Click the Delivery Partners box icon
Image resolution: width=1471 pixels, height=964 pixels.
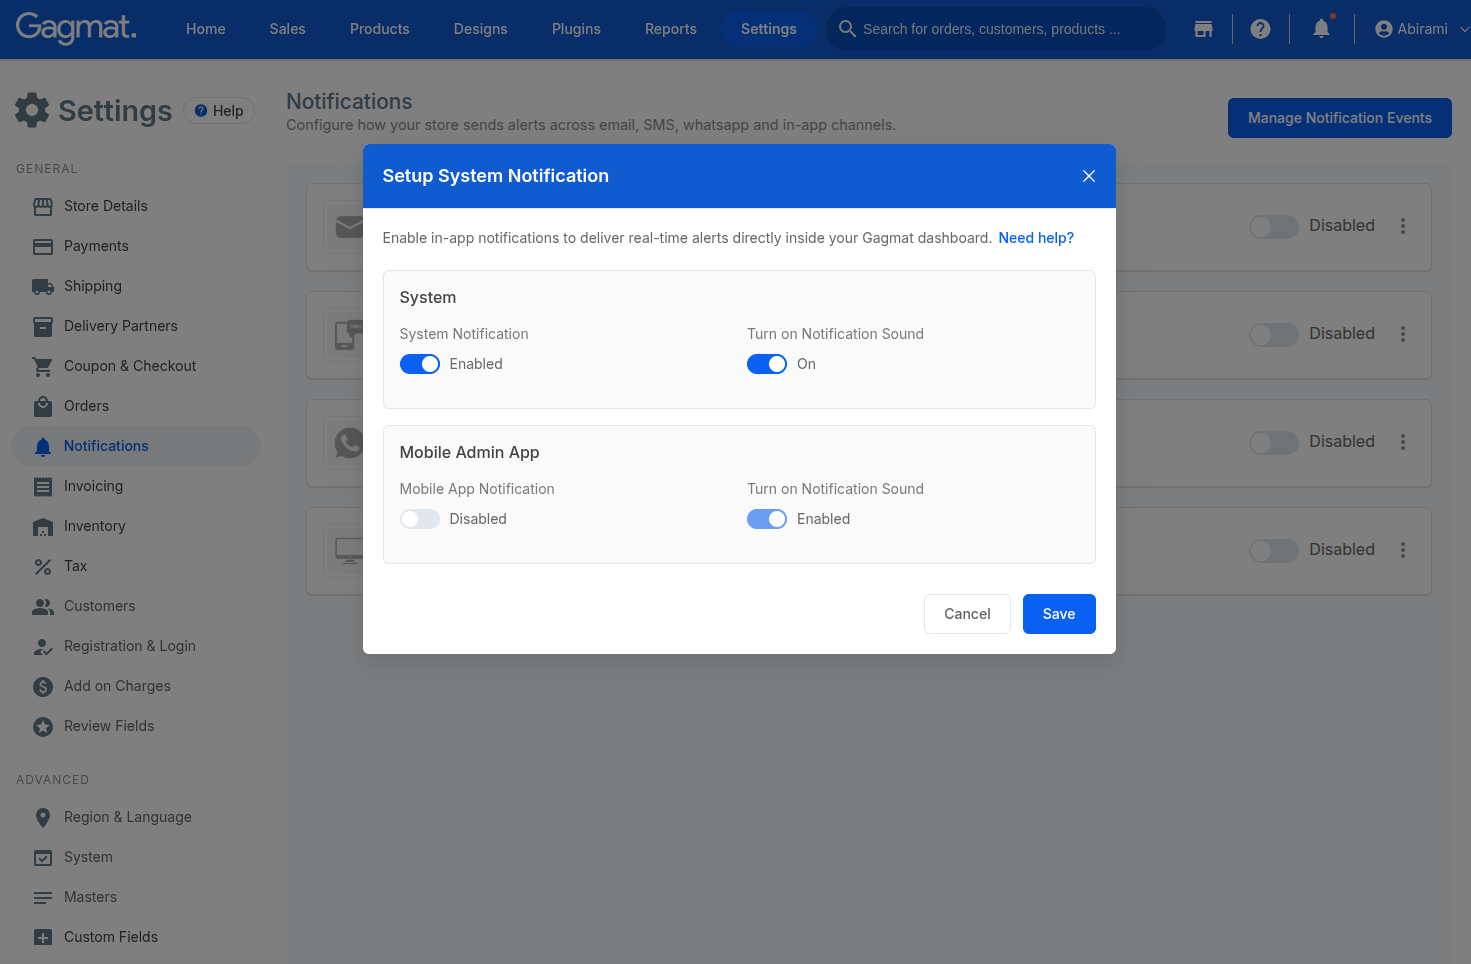(x=43, y=326)
